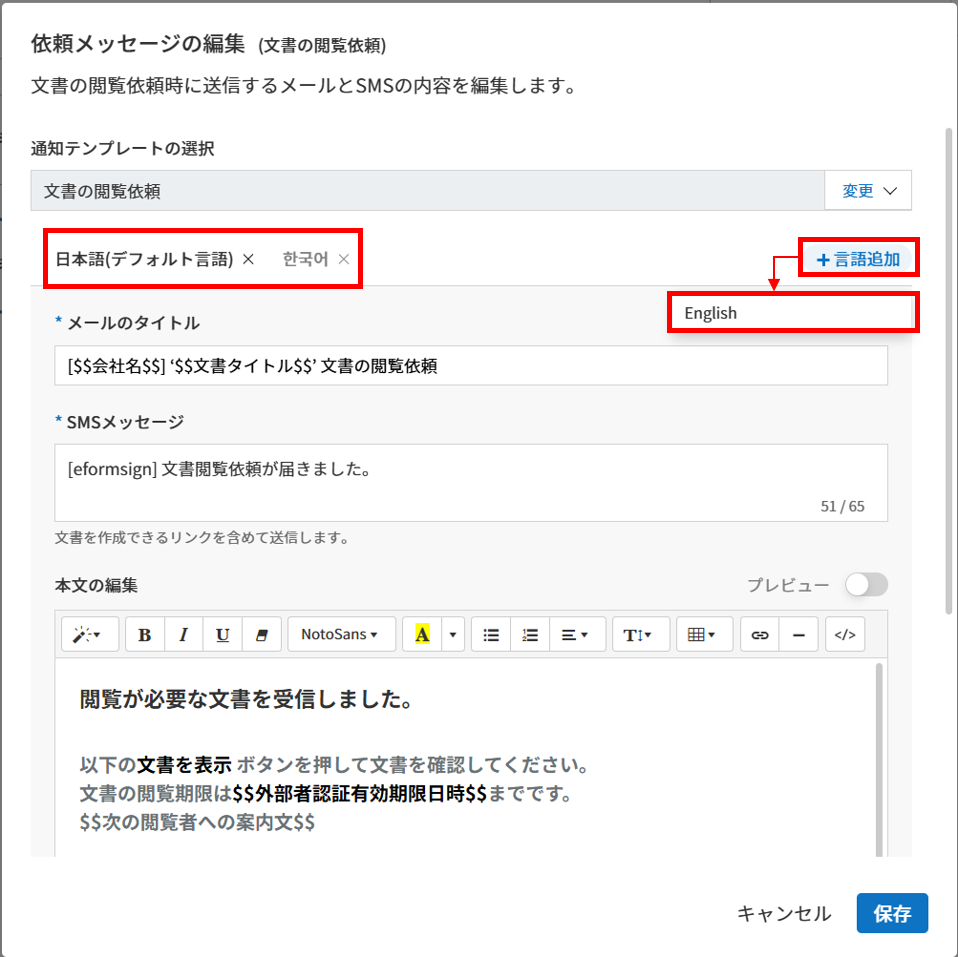Switch to the 한국어 language tab
Viewport: 958px width, 957px height.
305,259
